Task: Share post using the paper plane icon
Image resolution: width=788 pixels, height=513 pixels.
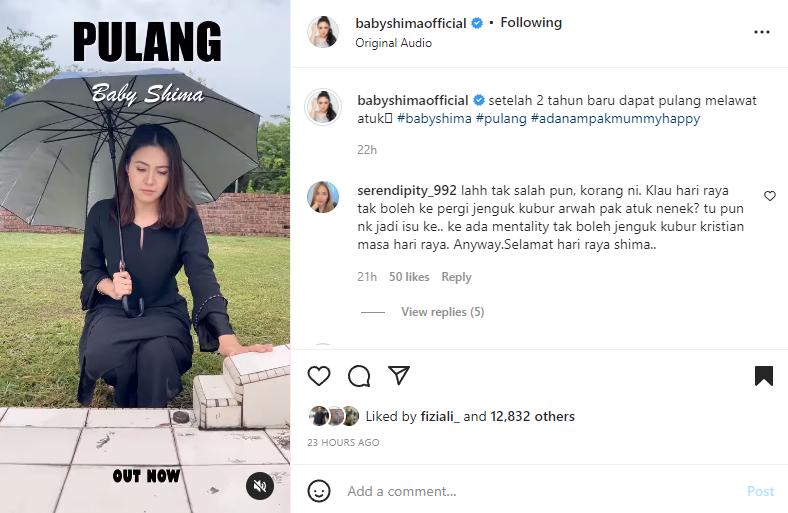Action: click(x=399, y=375)
